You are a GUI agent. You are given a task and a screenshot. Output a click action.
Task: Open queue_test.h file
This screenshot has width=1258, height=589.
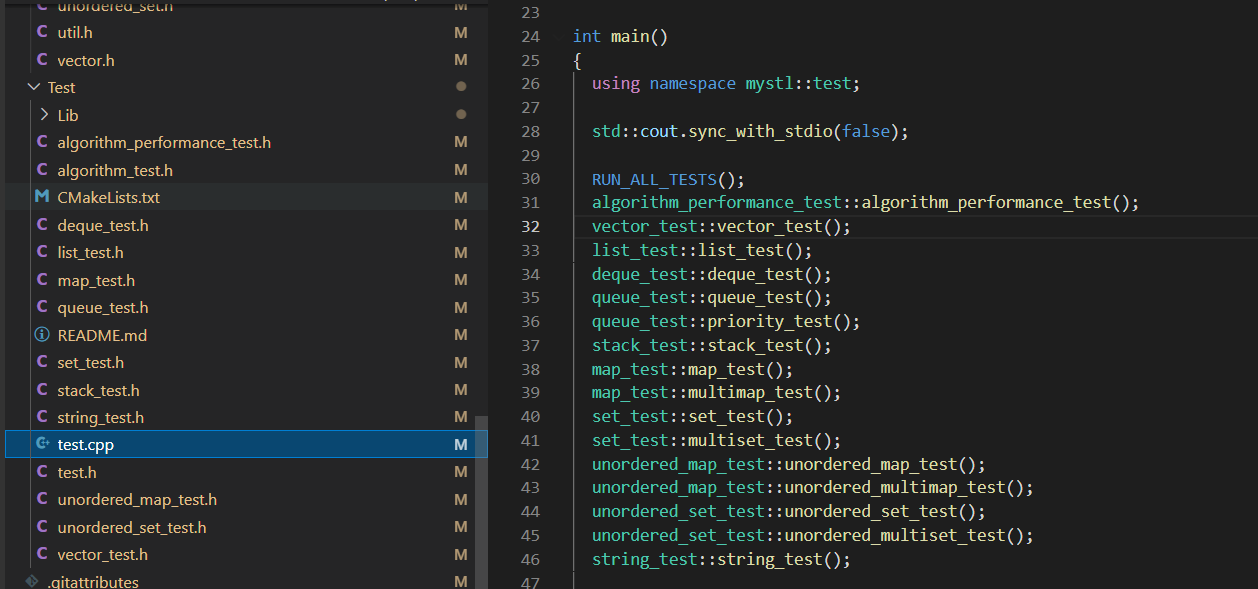(x=103, y=307)
